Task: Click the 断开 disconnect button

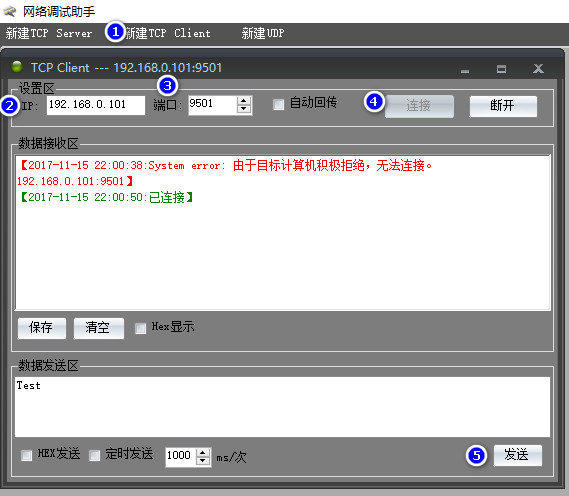Action: 503,106
